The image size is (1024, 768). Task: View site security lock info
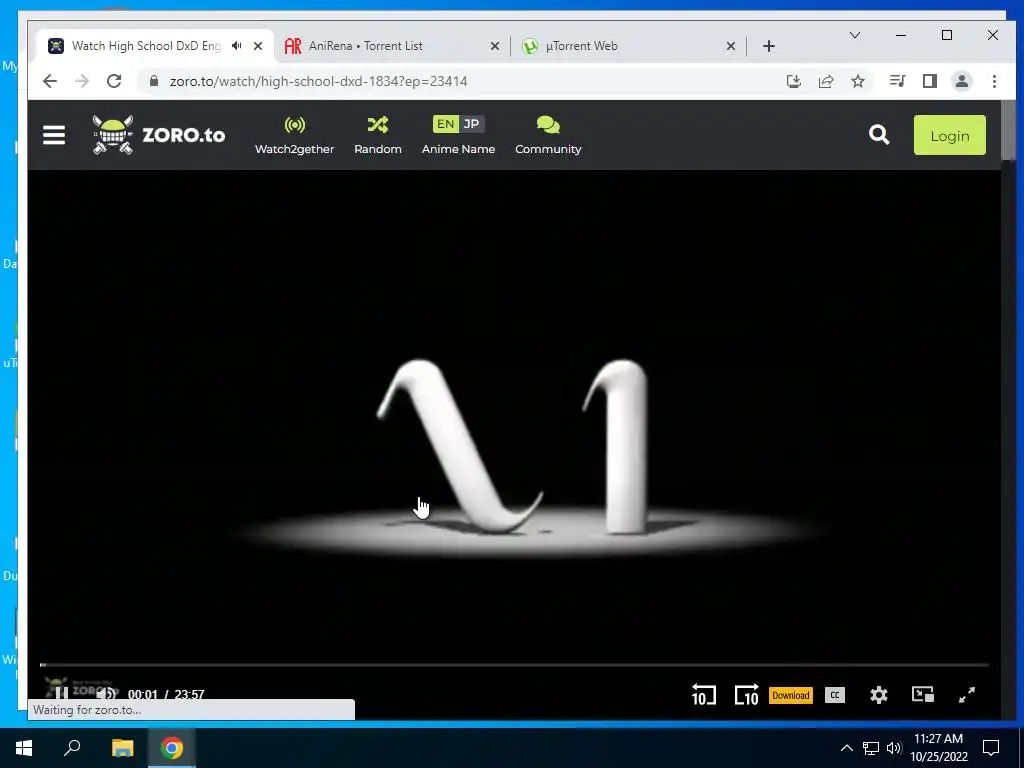pyautogui.click(x=153, y=81)
